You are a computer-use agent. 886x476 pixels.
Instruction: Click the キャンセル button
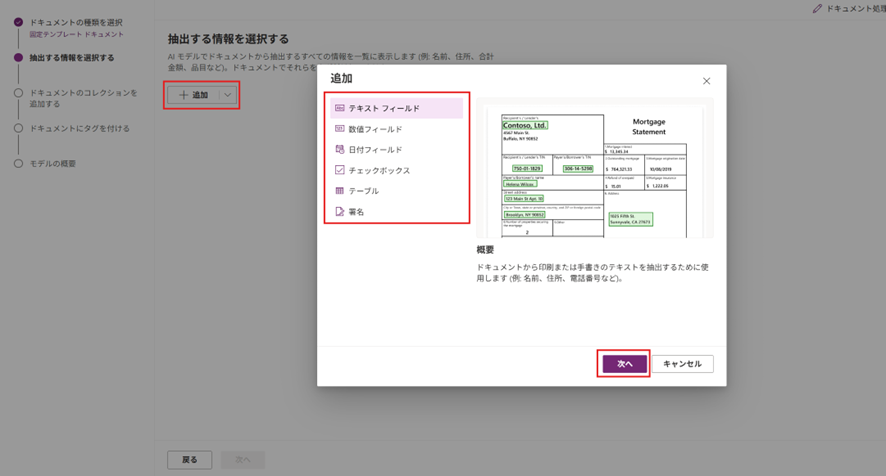(x=683, y=364)
